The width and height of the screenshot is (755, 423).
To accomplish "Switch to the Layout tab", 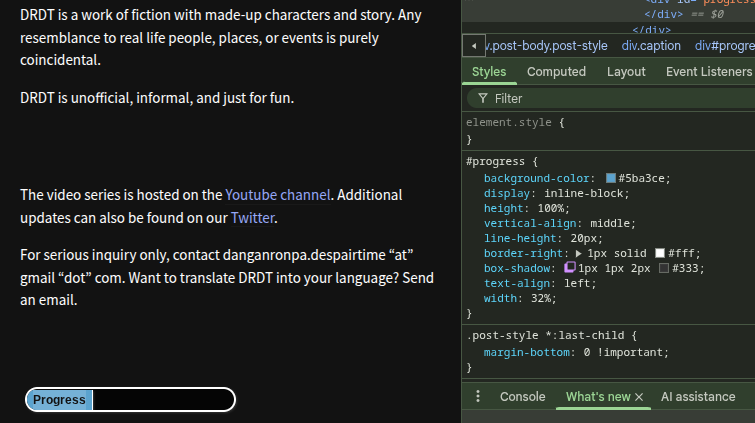I will coord(626,72).
